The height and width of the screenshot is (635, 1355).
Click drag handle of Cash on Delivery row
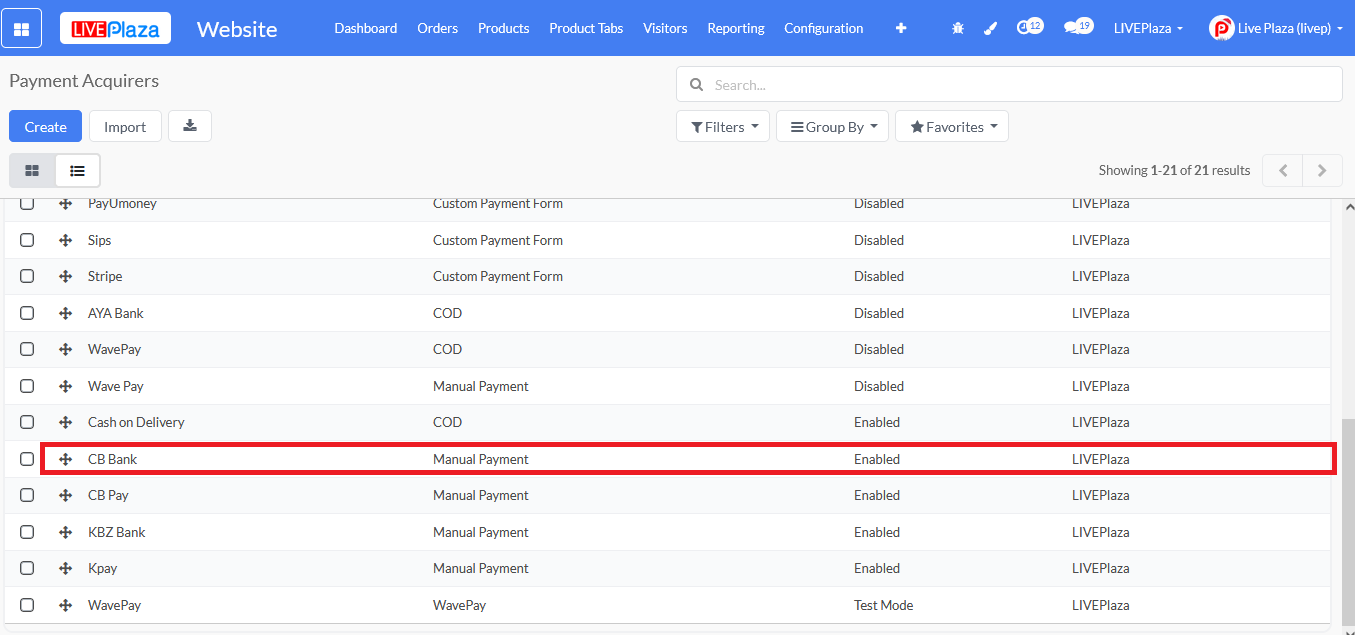pos(65,422)
